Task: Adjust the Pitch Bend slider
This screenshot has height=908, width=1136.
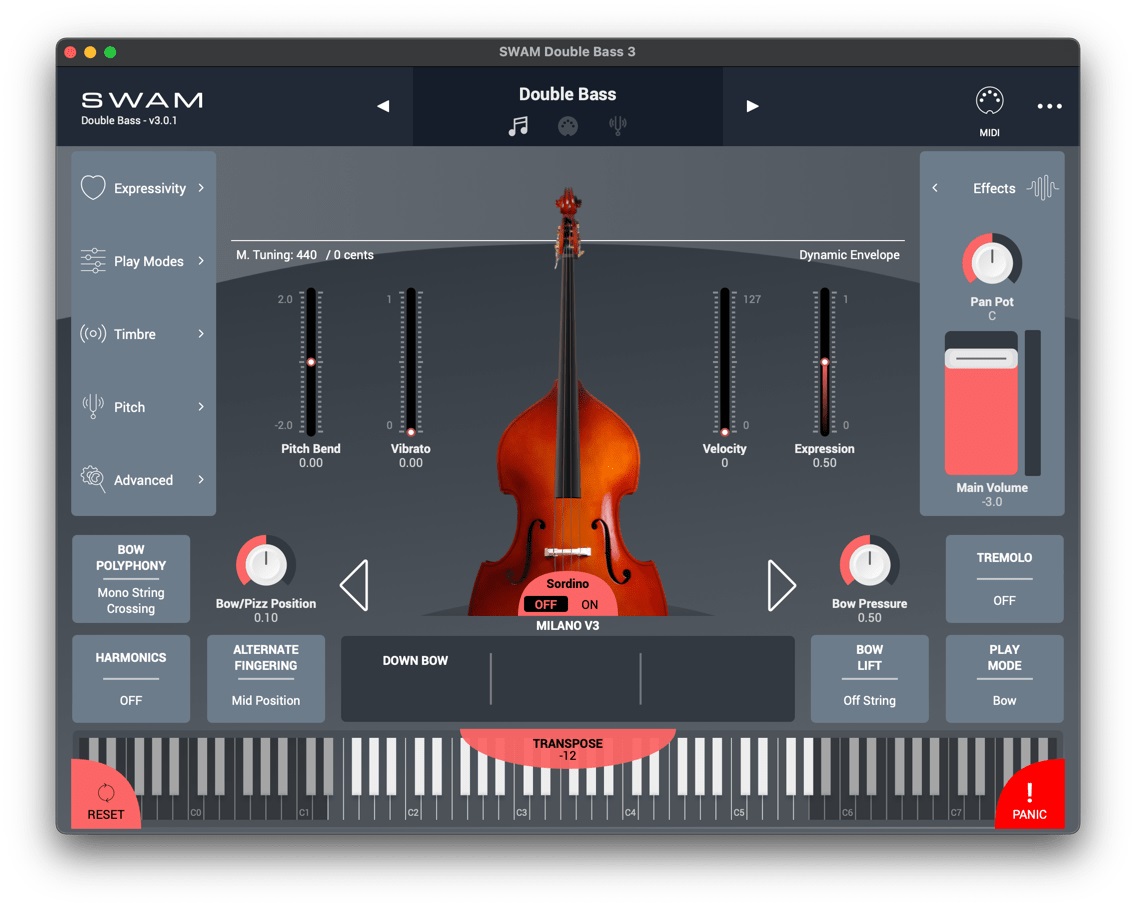Action: point(311,362)
